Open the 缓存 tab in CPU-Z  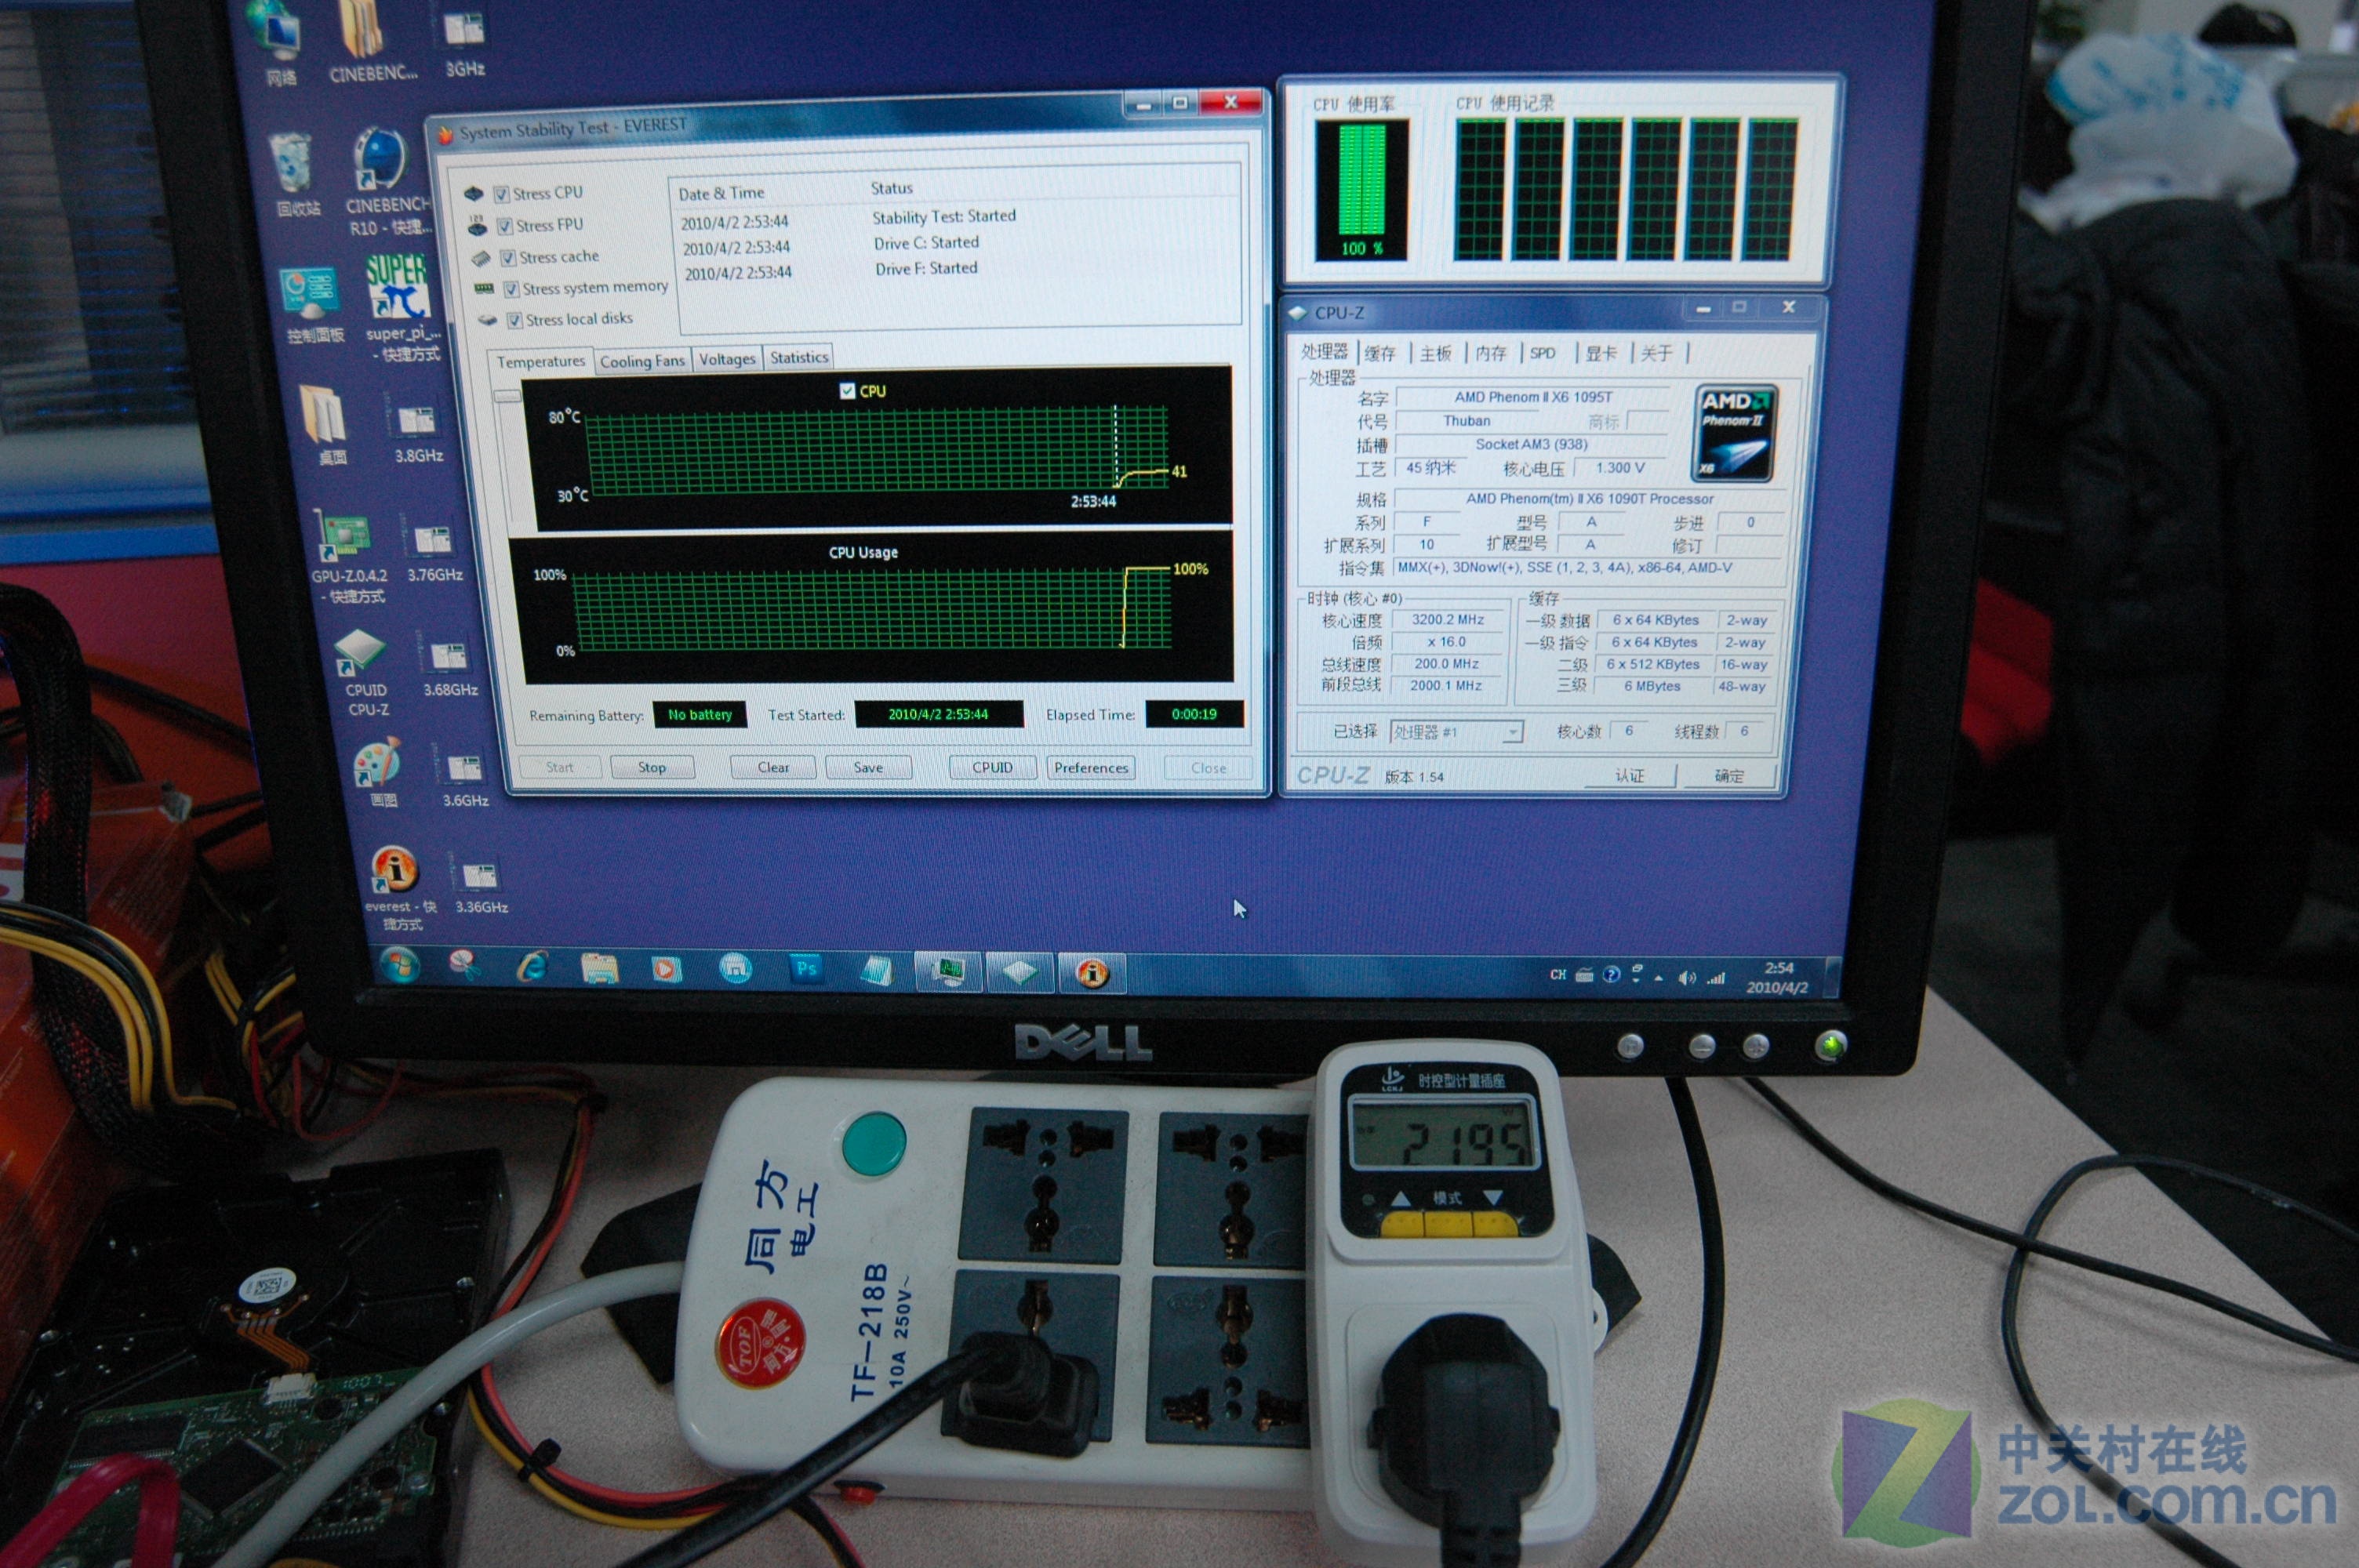click(1380, 353)
